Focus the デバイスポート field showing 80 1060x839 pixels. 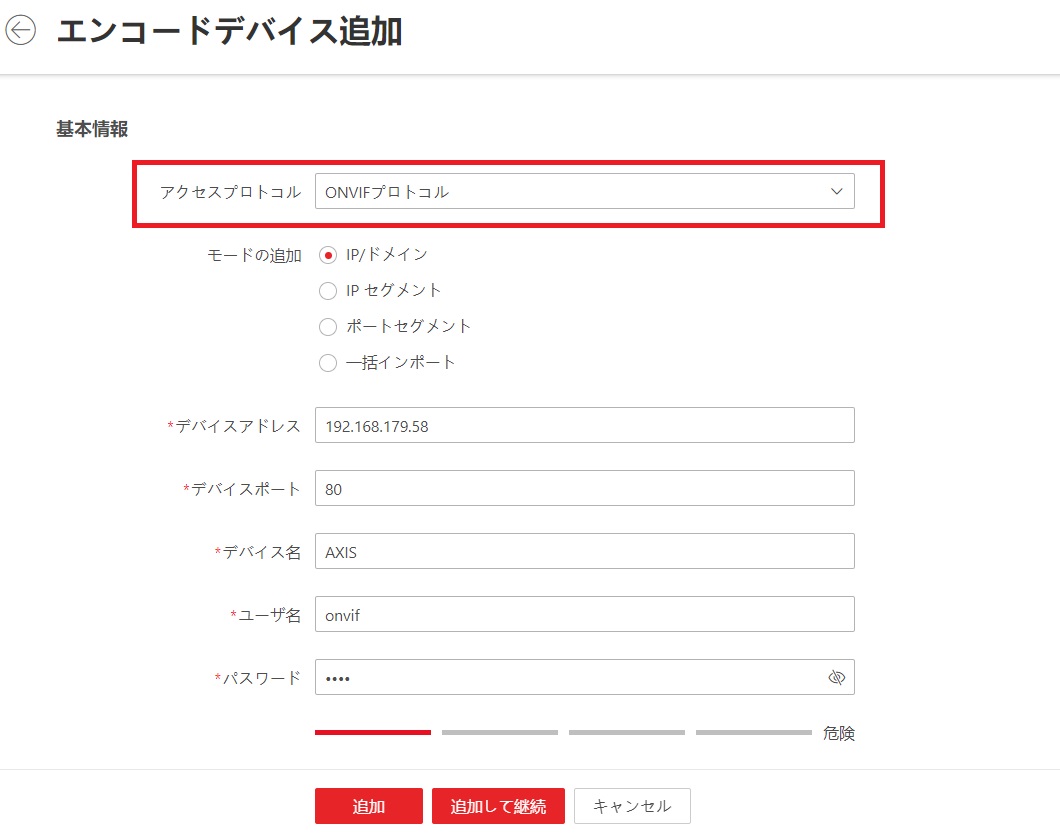585,488
